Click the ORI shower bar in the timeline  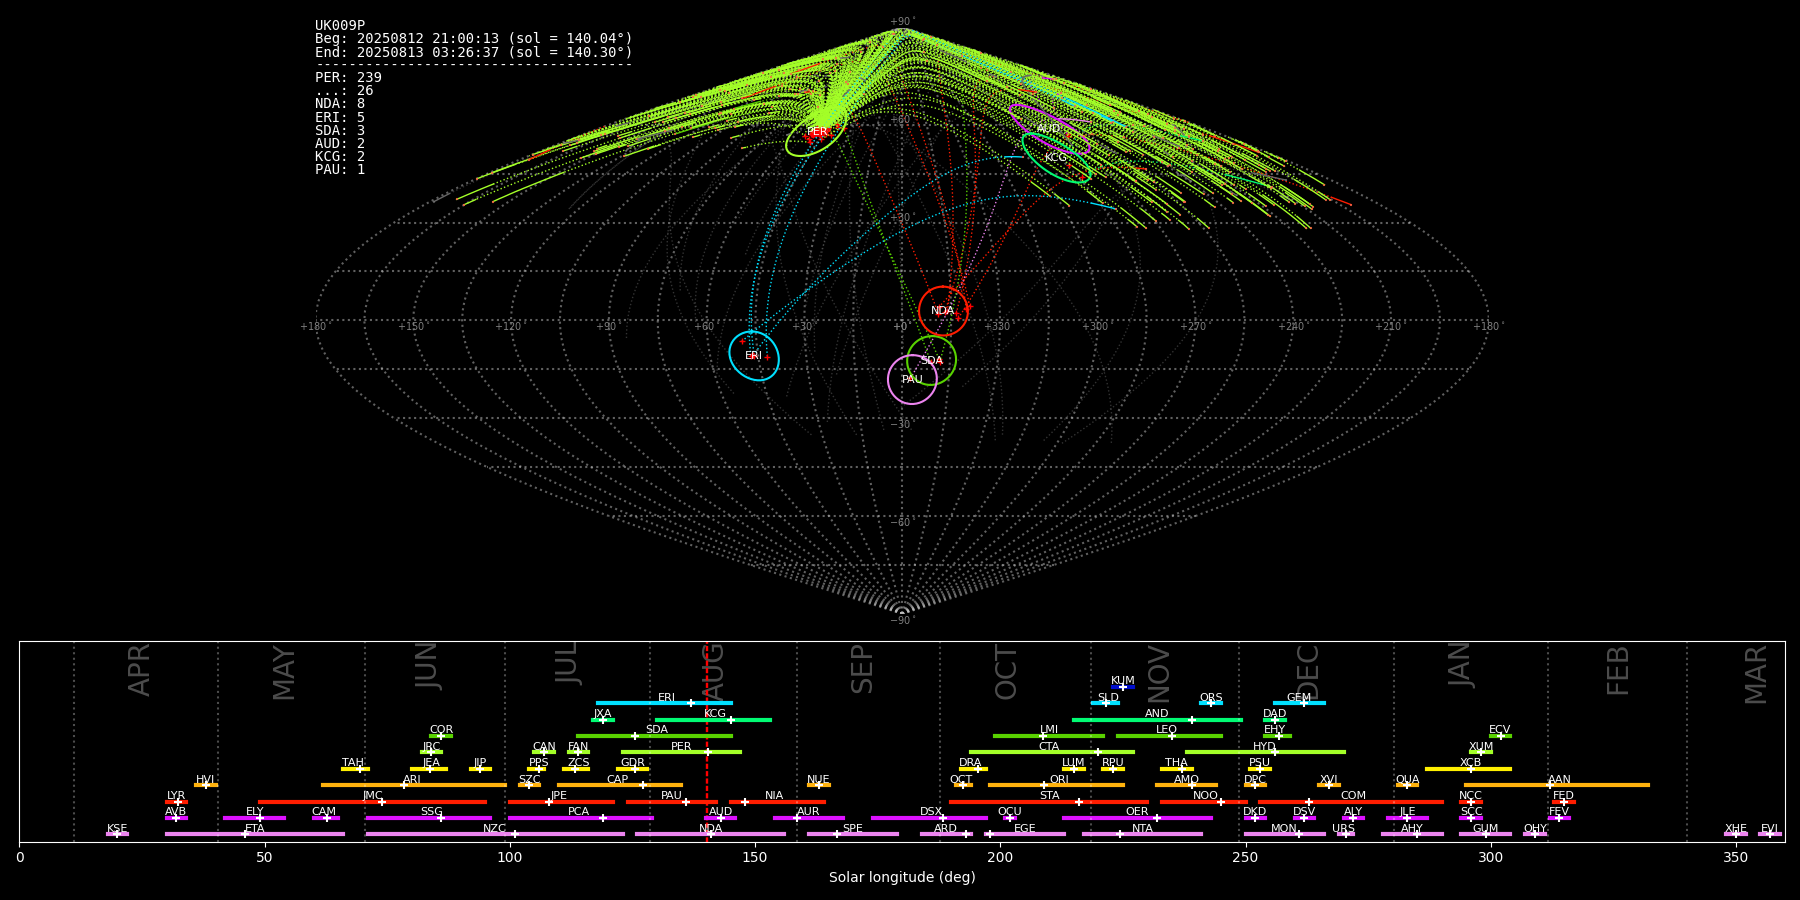(1056, 785)
